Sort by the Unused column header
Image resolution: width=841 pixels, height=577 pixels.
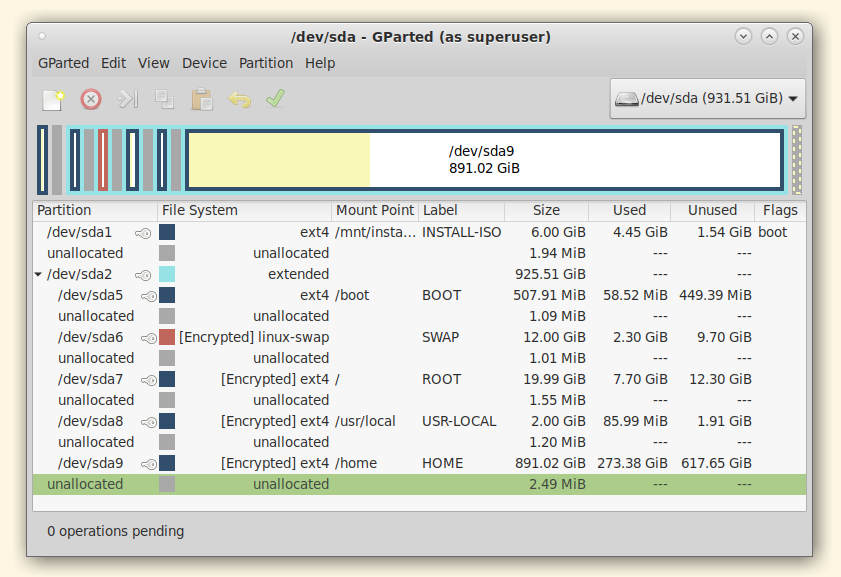pyautogui.click(x=713, y=210)
